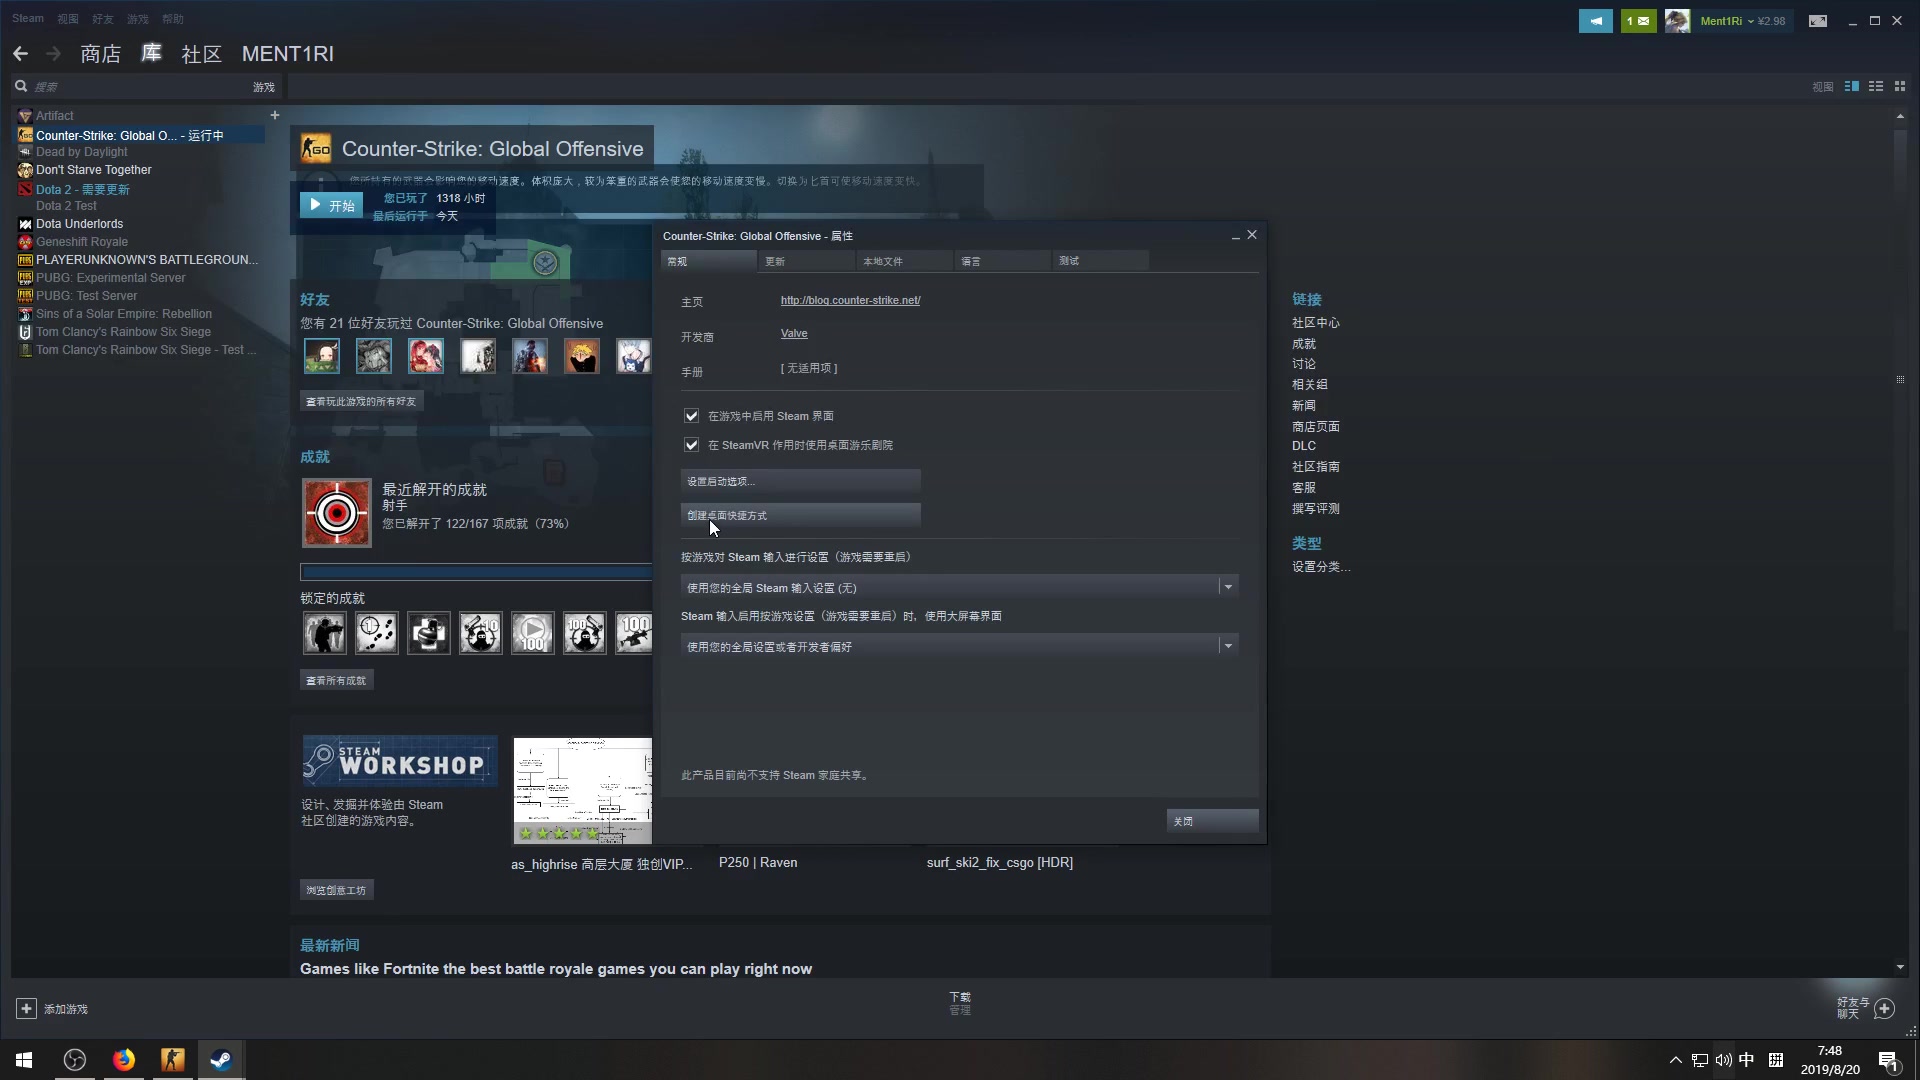
Task: Click the fifth locked achievement icon with 100
Action: tap(532, 633)
